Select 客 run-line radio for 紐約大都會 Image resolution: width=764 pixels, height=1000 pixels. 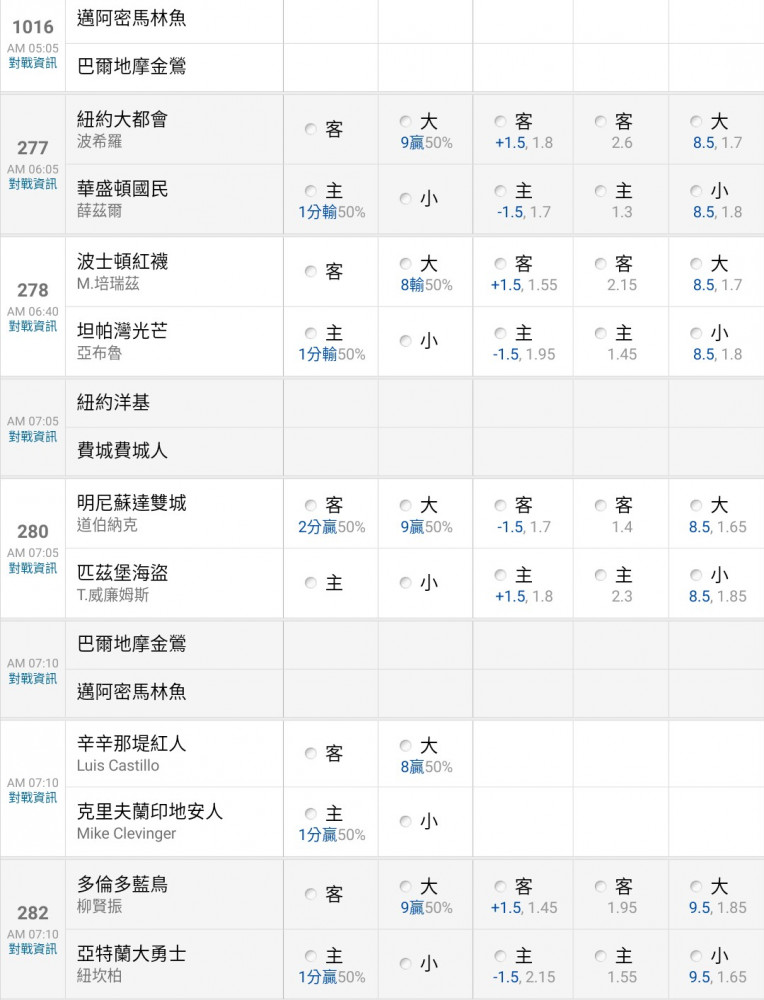coord(311,129)
